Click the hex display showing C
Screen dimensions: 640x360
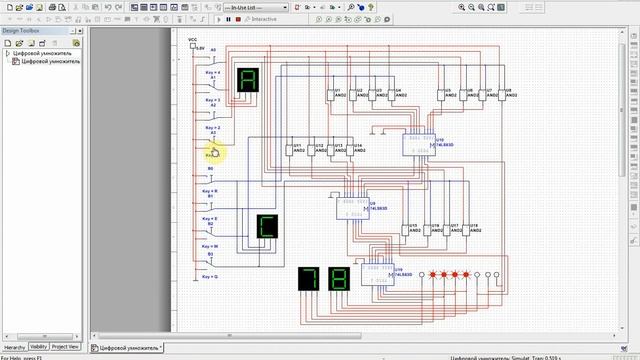(x=267, y=227)
